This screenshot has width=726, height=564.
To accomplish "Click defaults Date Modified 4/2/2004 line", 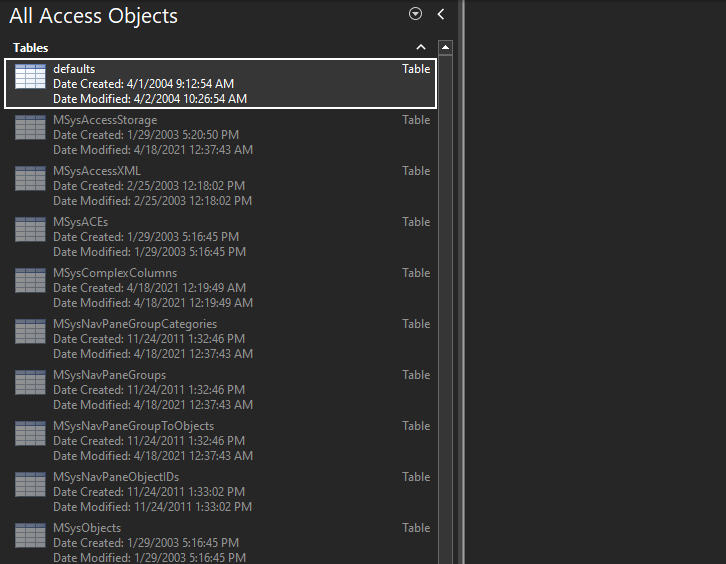I will 150,99.
